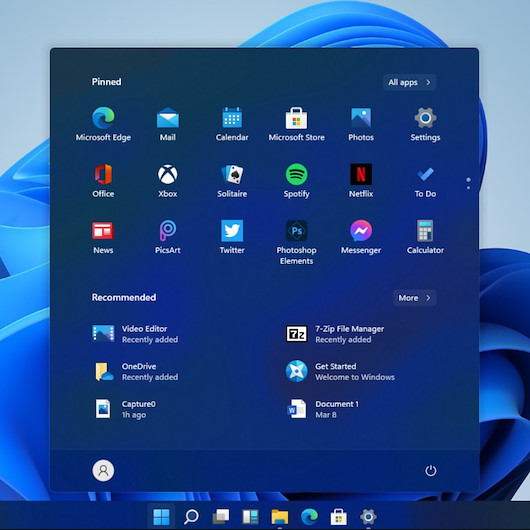Open the Calculator app
Image resolution: width=530 pixels, height=530 pixels.
click(x=425, y=237)
